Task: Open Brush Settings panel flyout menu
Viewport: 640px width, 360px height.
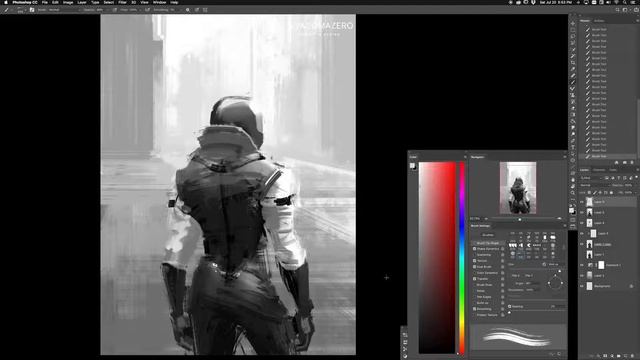Action: (x=565, y=226)
